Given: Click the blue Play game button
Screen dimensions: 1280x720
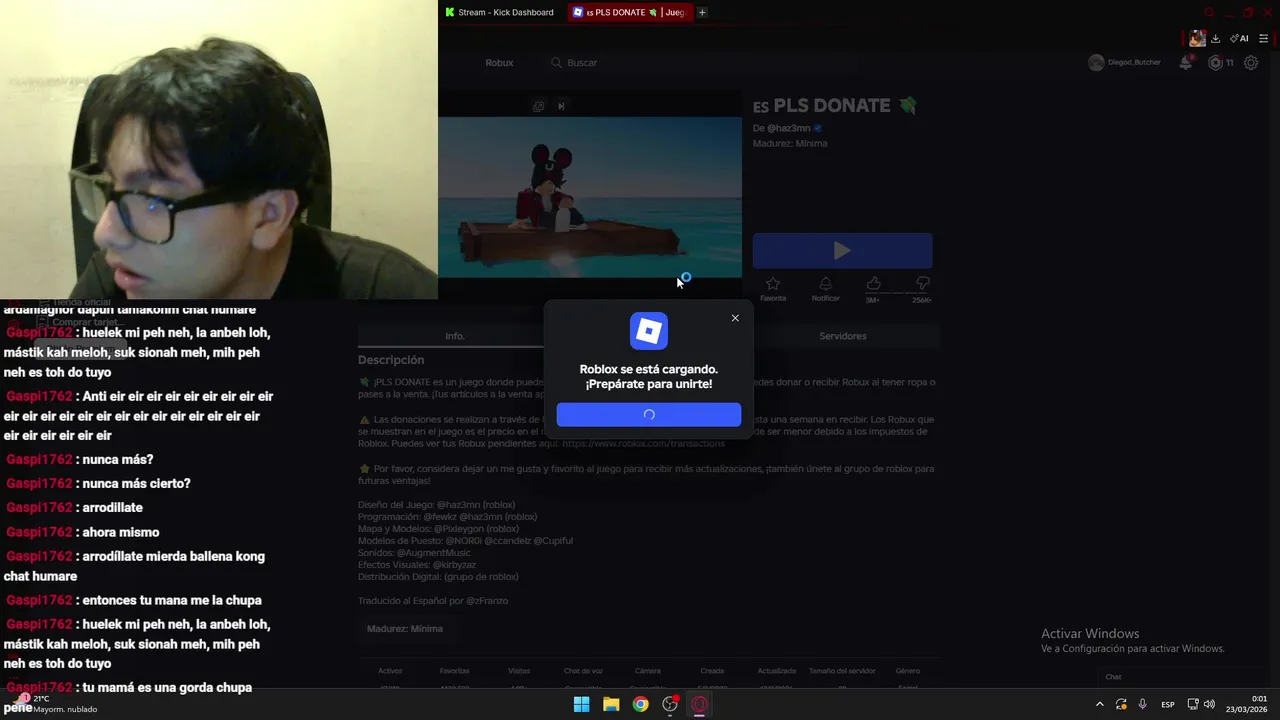Looking at the screenshot, I should 842,251.
